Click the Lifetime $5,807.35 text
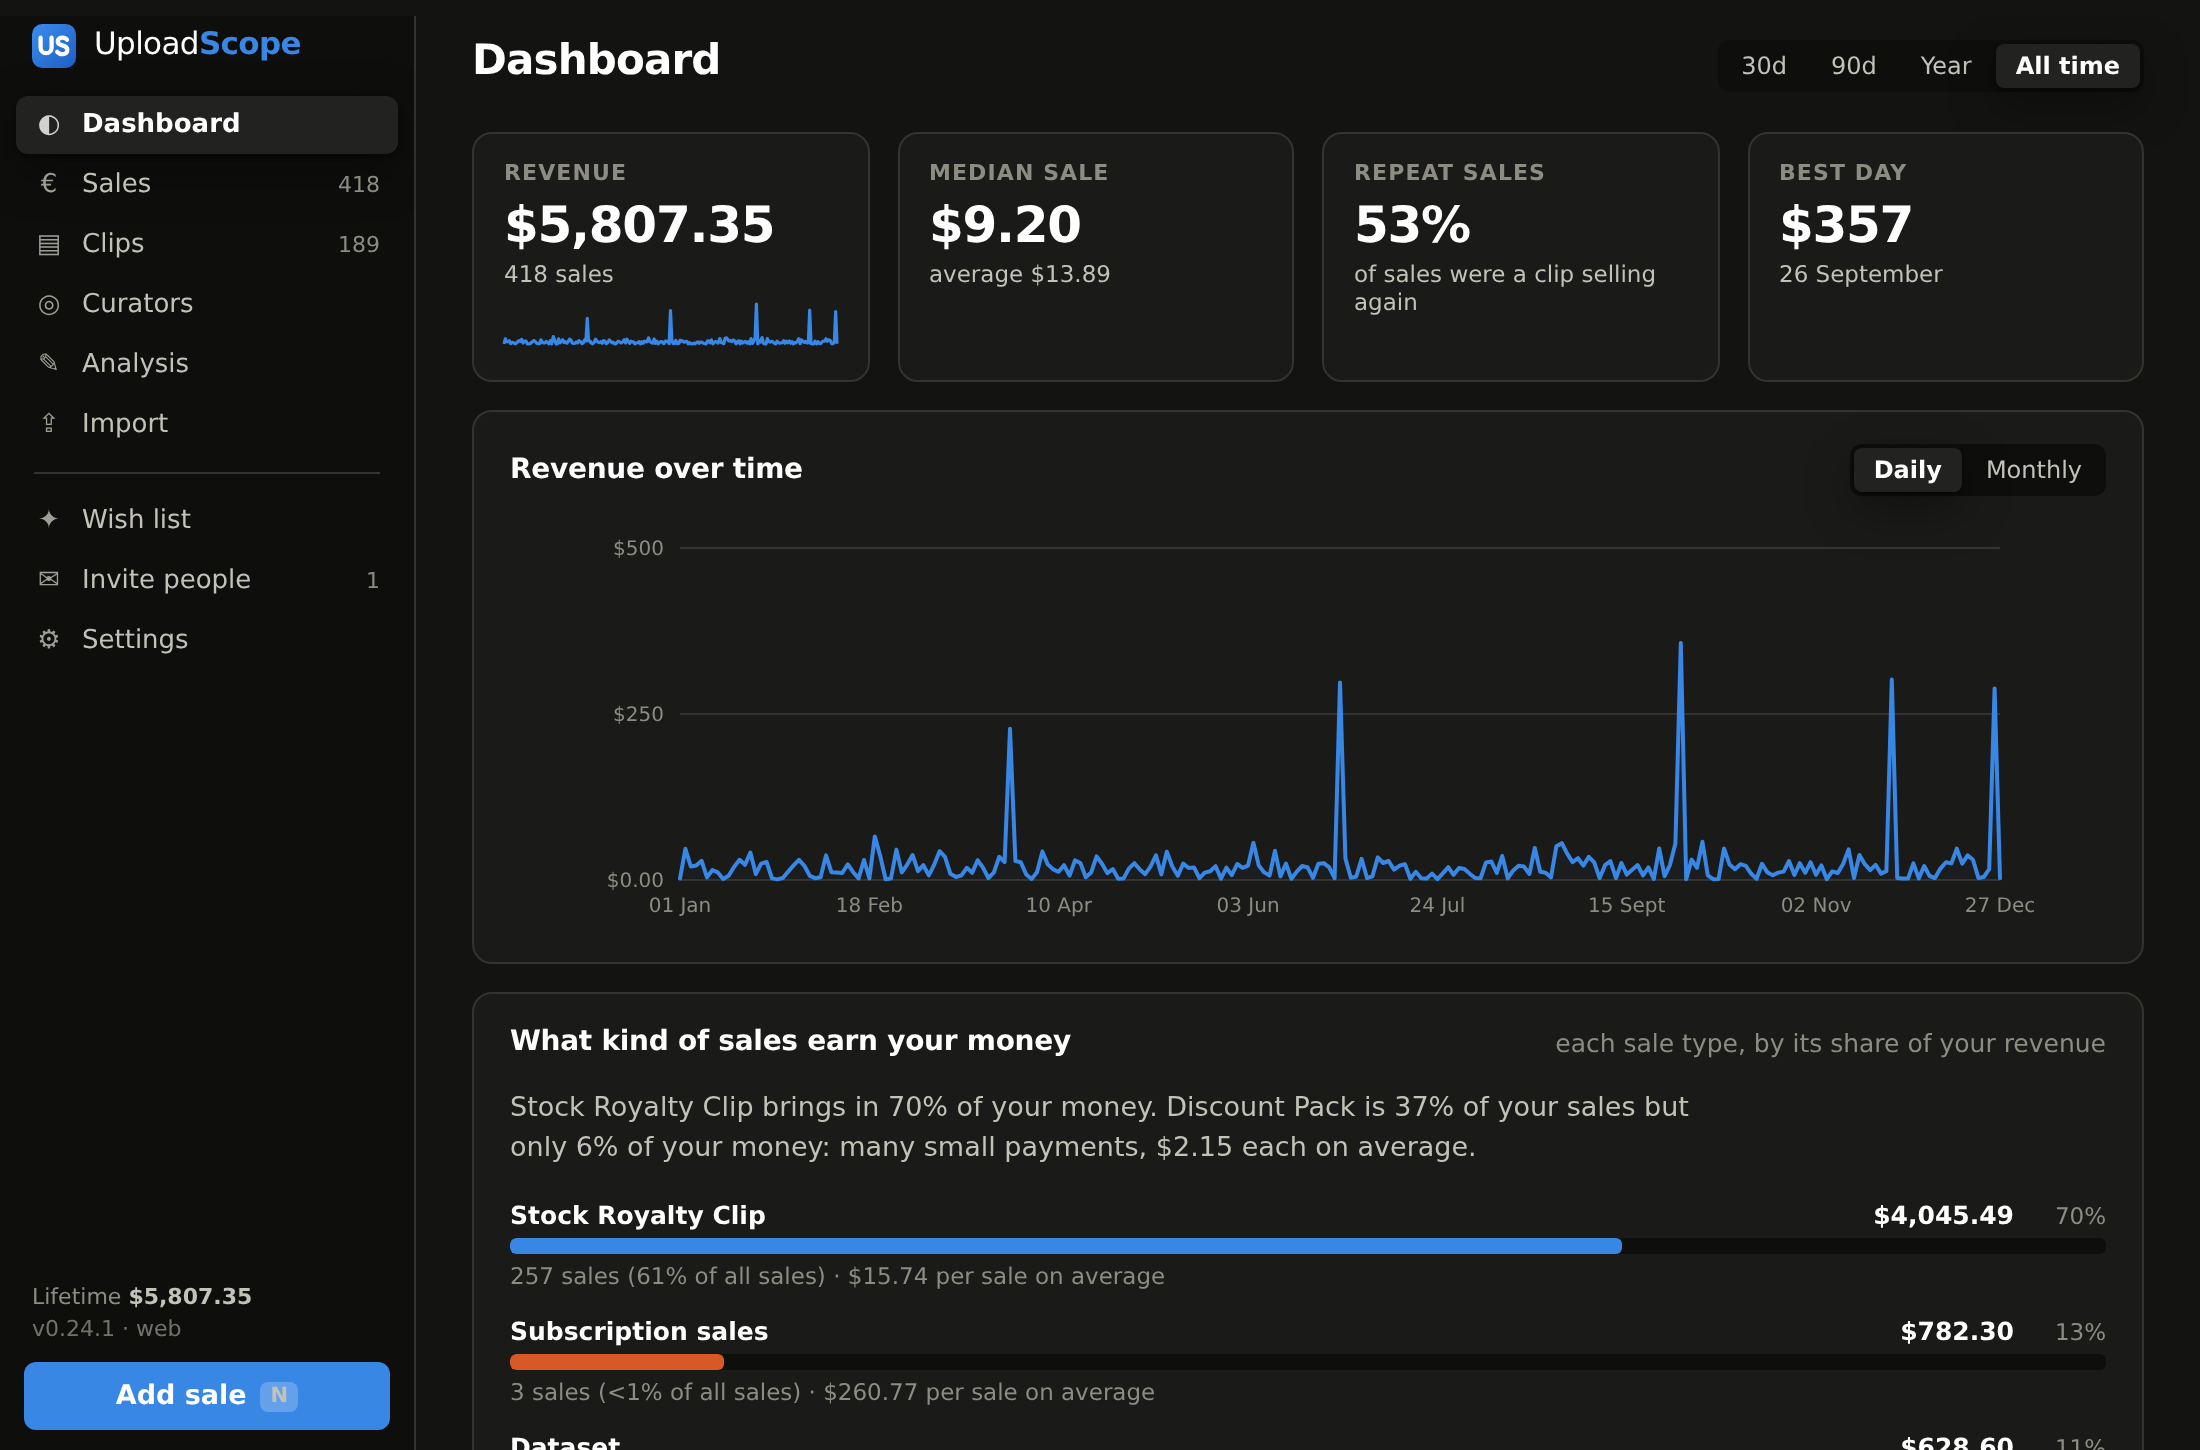 142,1297
